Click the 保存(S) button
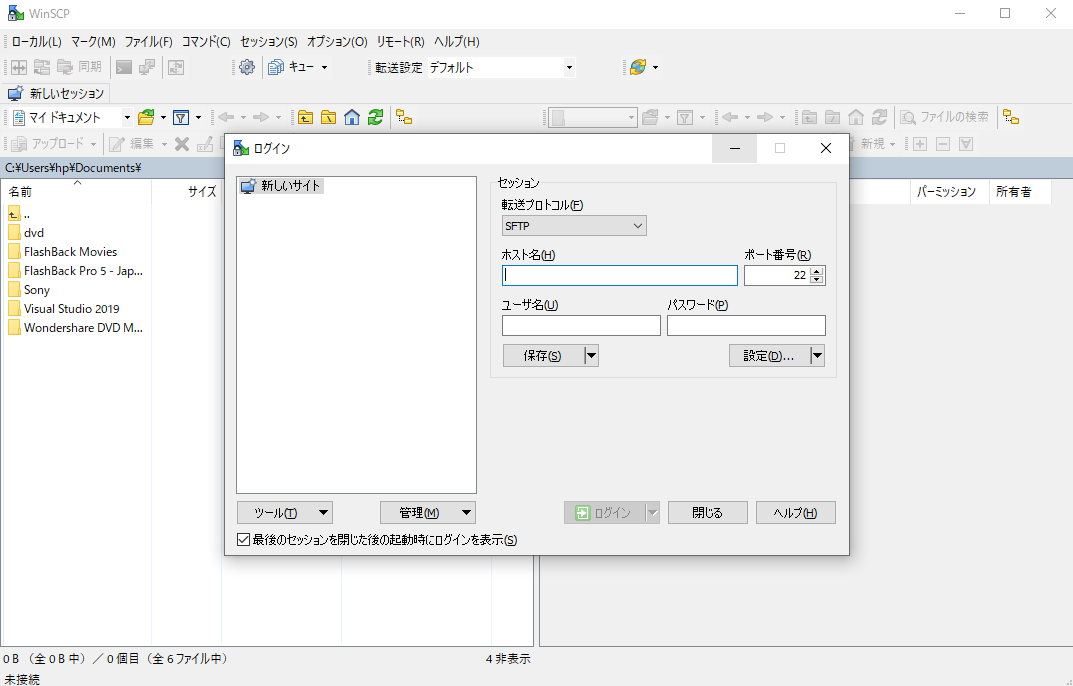This screenshot has height=686, width=1073. pos(544,355)
